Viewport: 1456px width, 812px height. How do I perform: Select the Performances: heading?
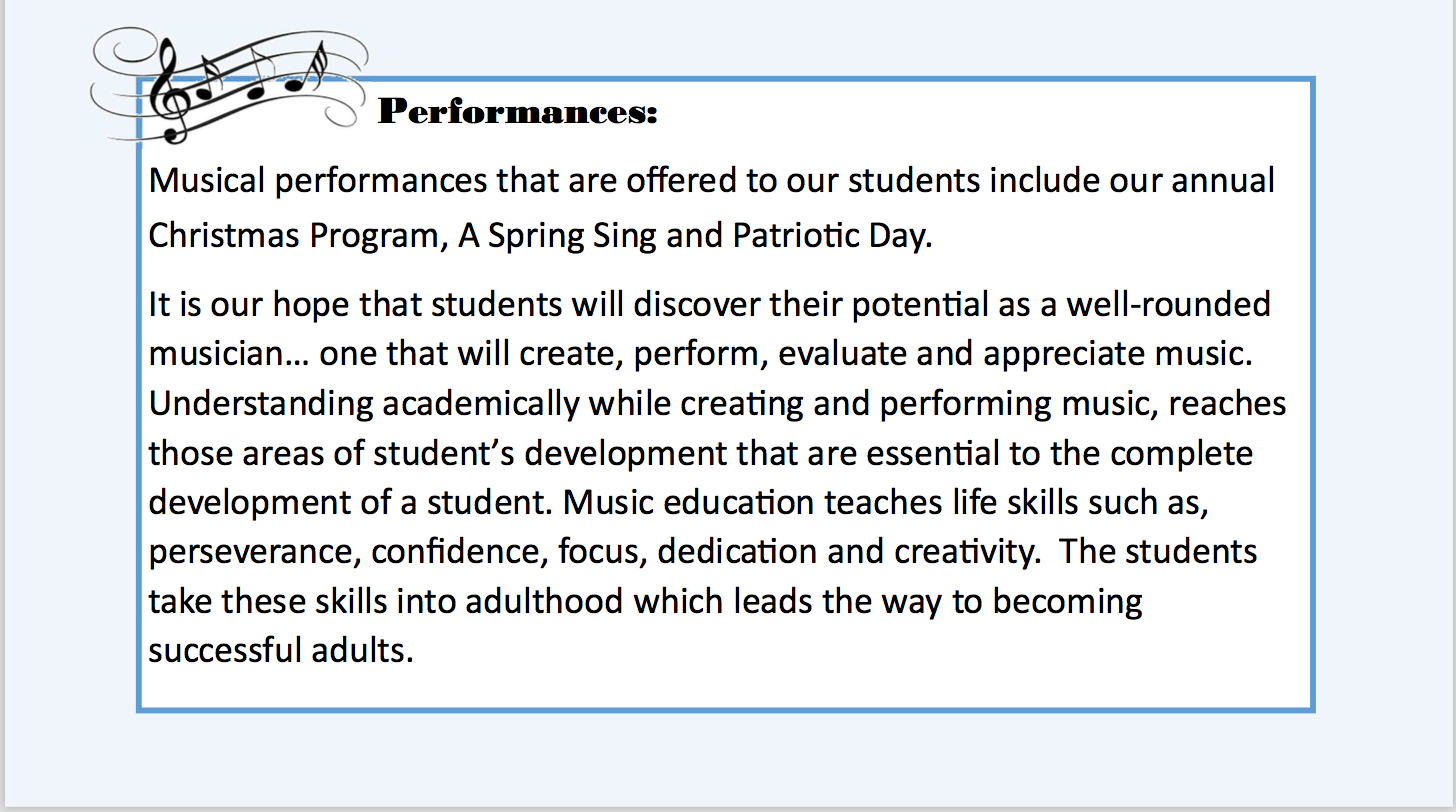tap(518, 112)
